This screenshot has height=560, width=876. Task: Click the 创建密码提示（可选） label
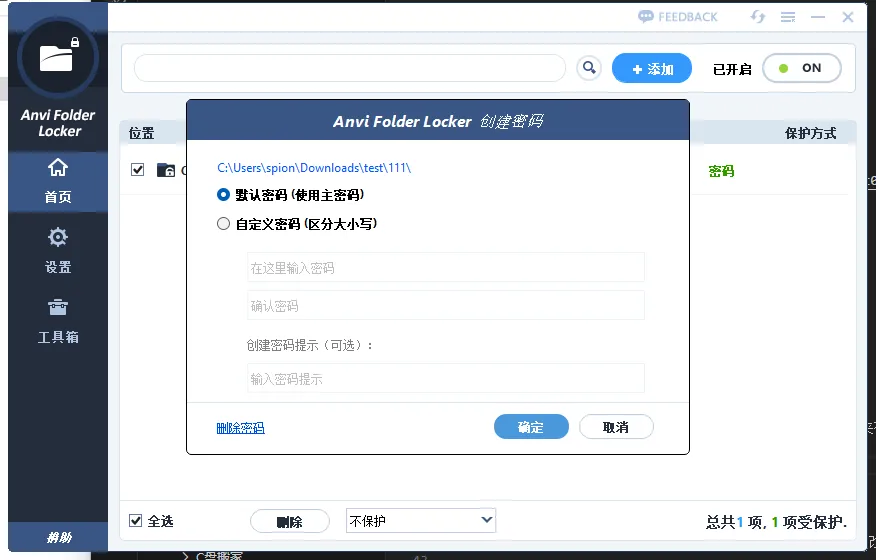click(310, 345)
